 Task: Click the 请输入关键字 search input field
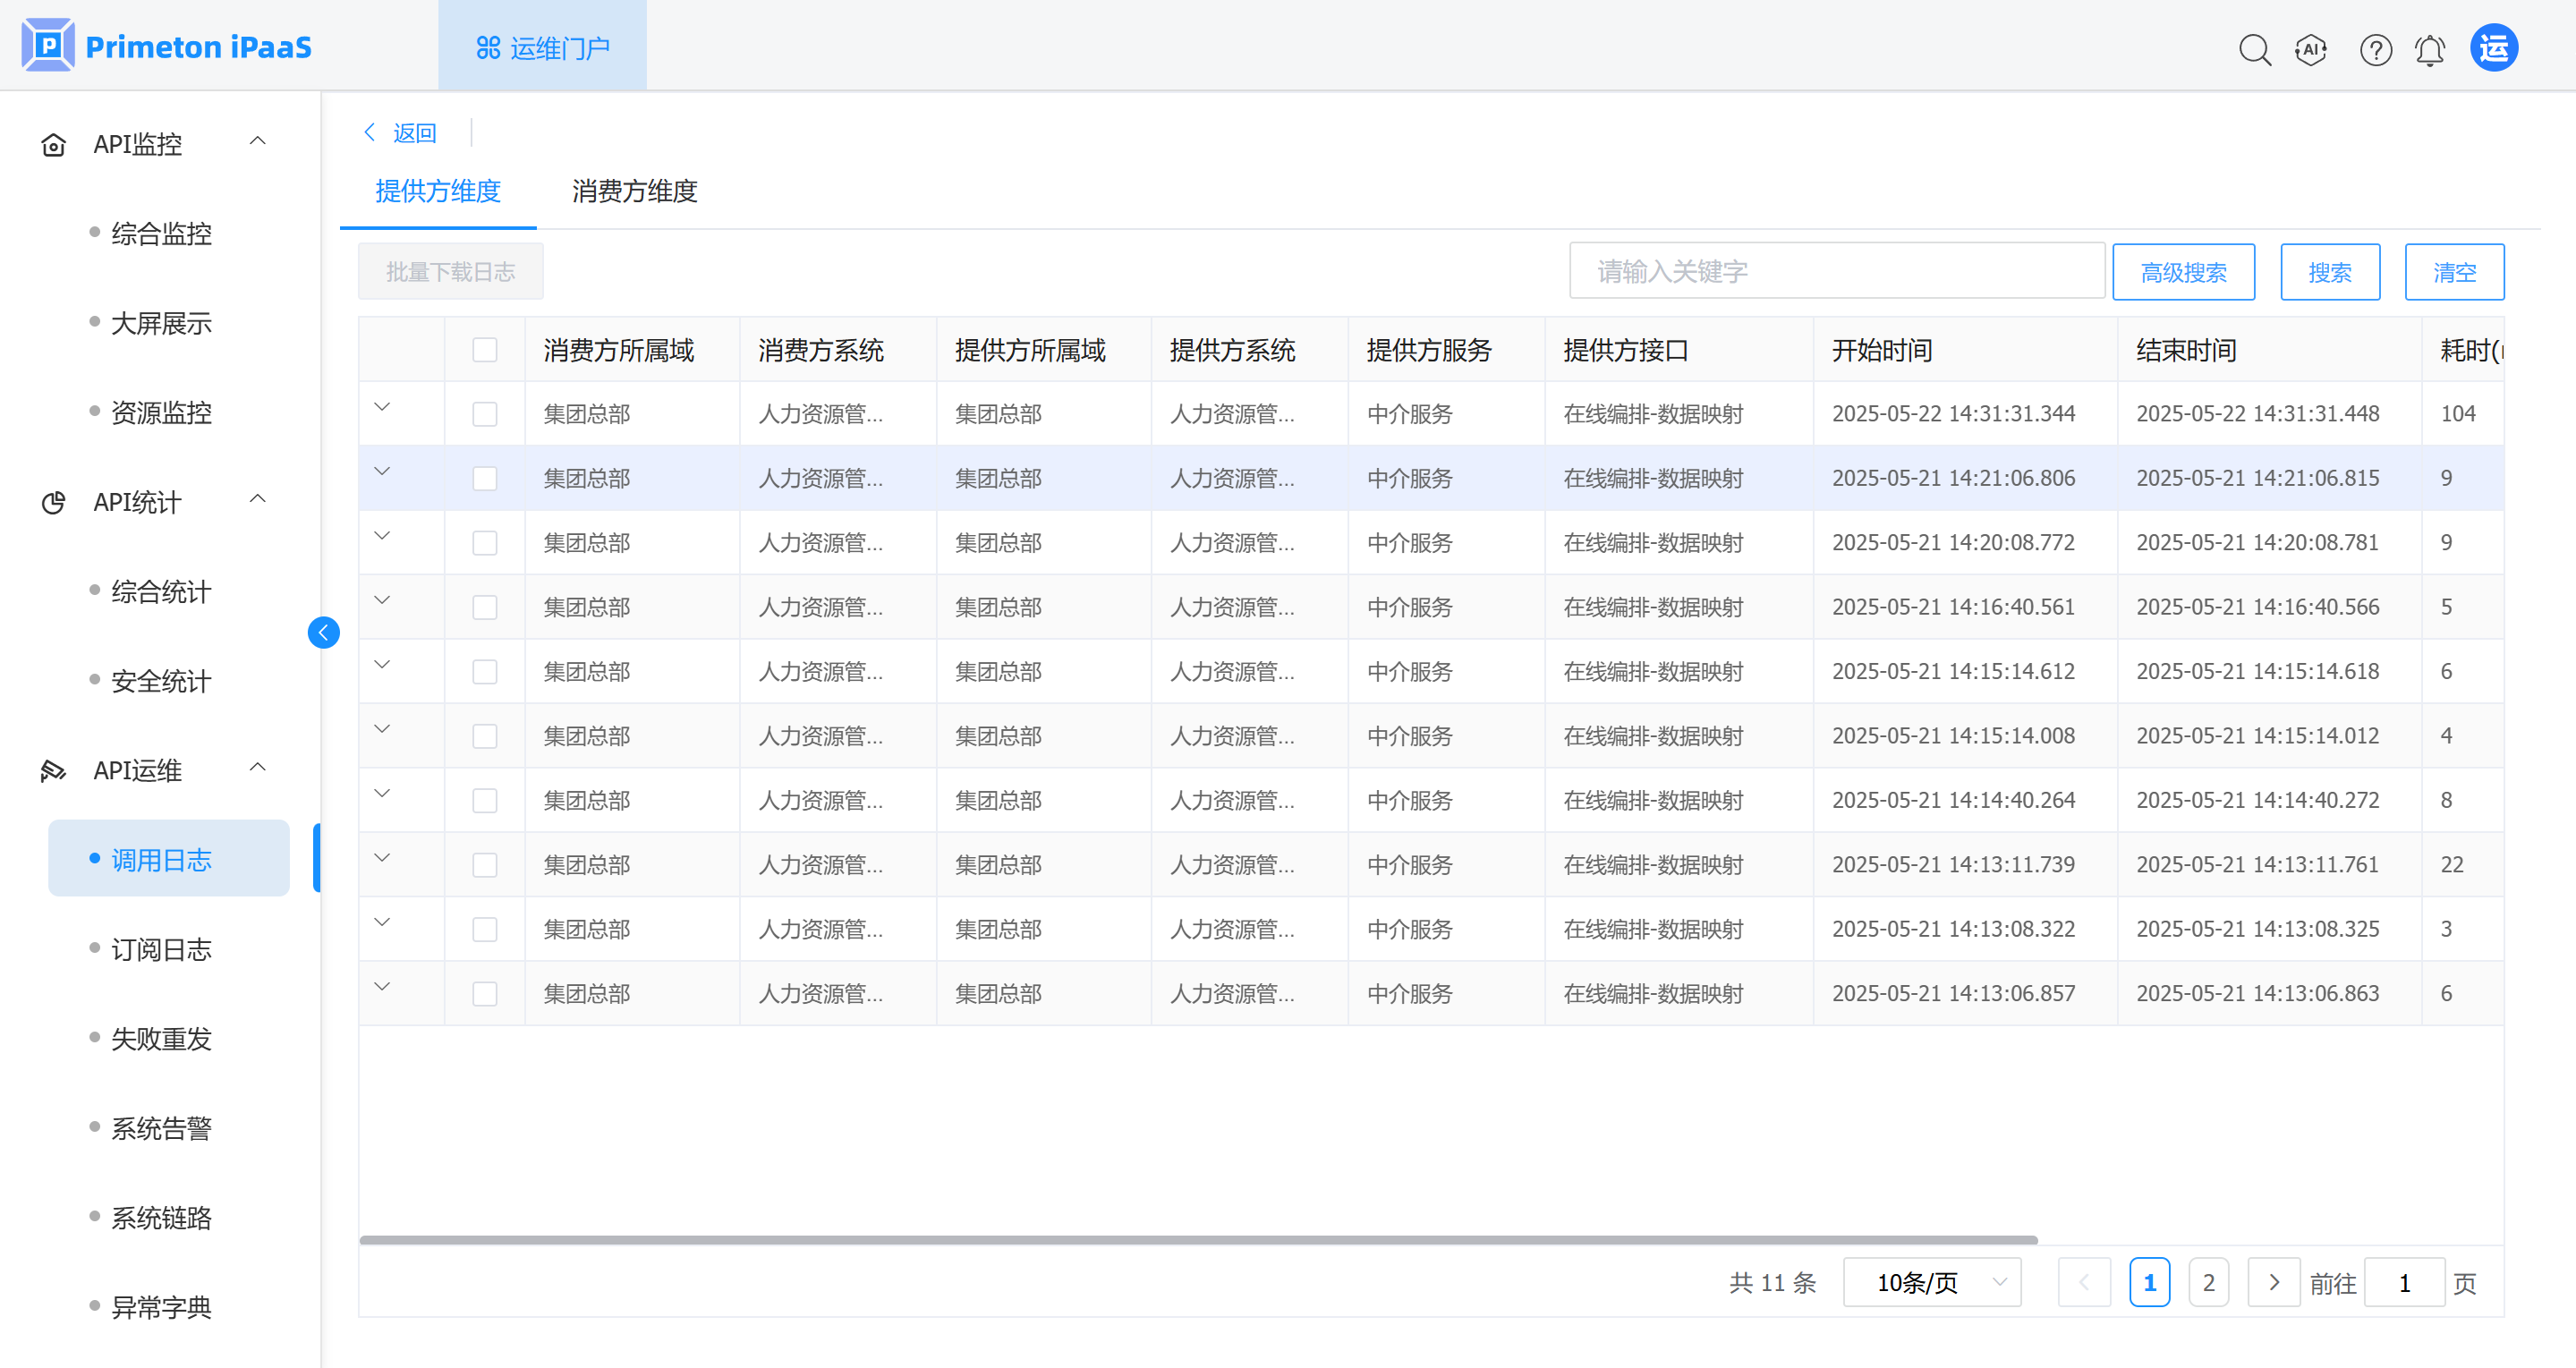[1836, 271]
